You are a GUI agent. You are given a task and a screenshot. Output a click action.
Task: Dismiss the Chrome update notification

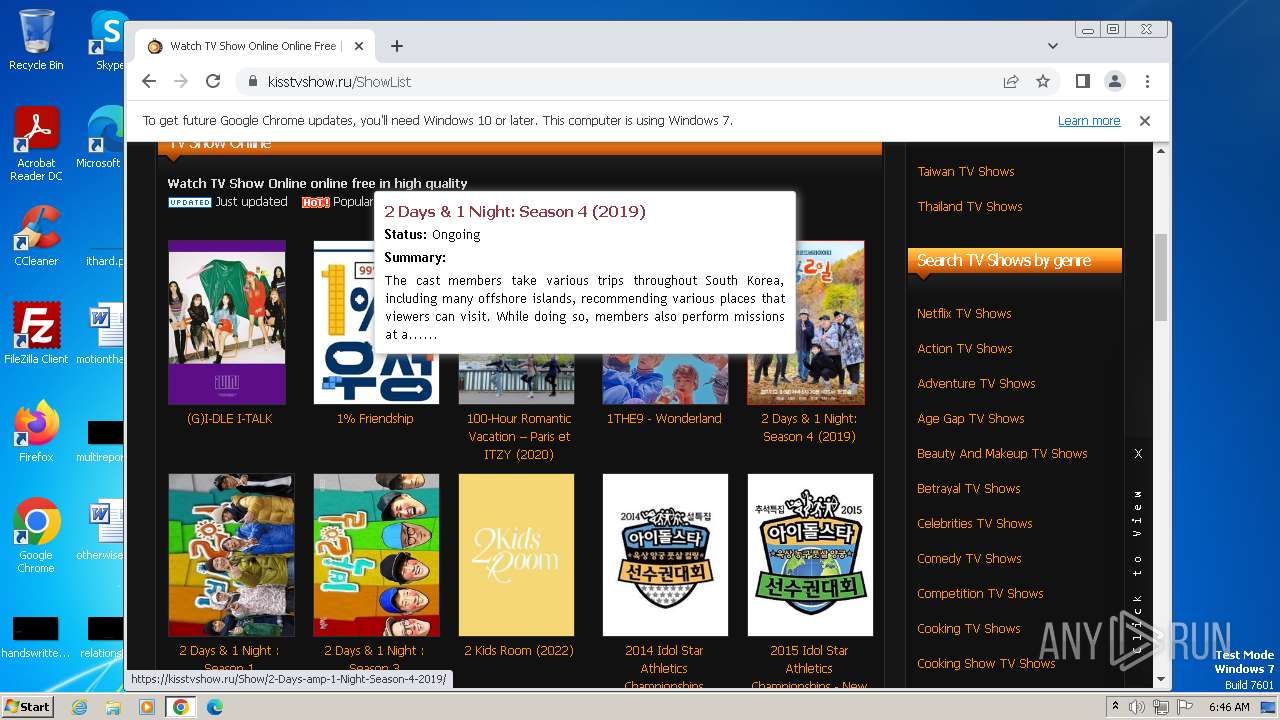coord(1145,121)
